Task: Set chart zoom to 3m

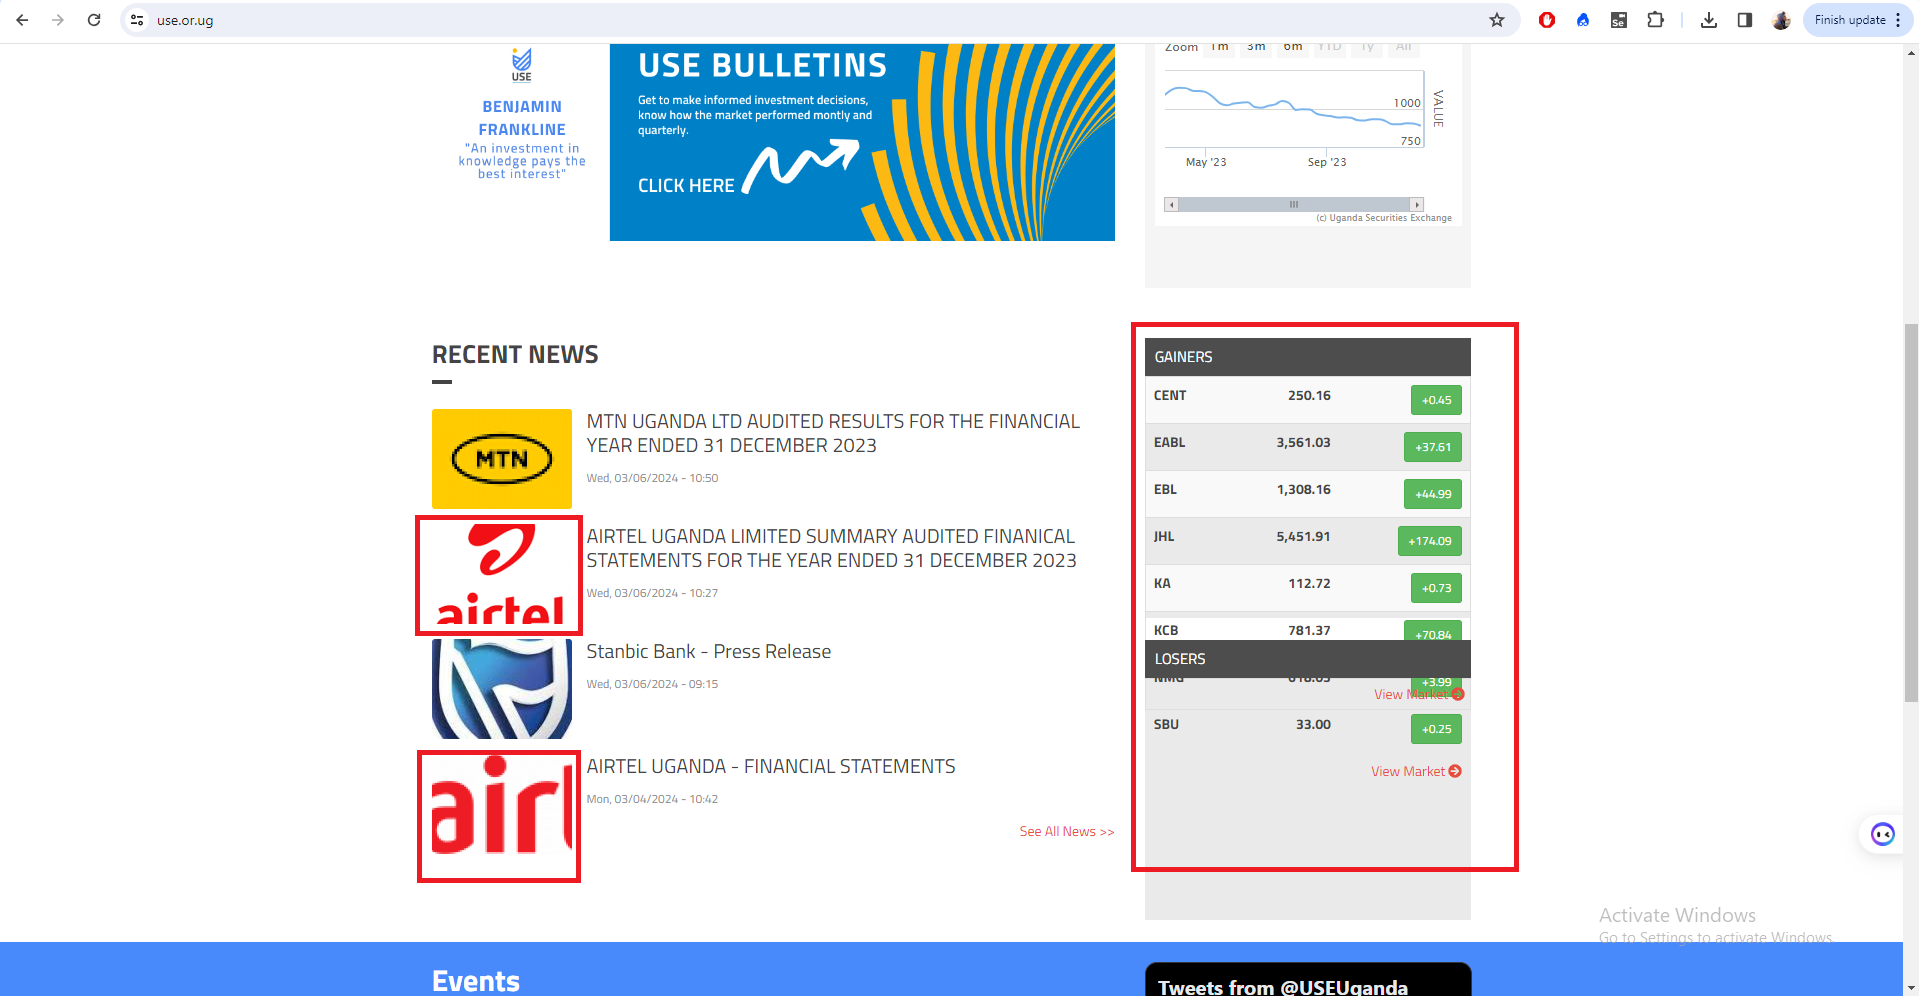Action: click(1256, 47)
